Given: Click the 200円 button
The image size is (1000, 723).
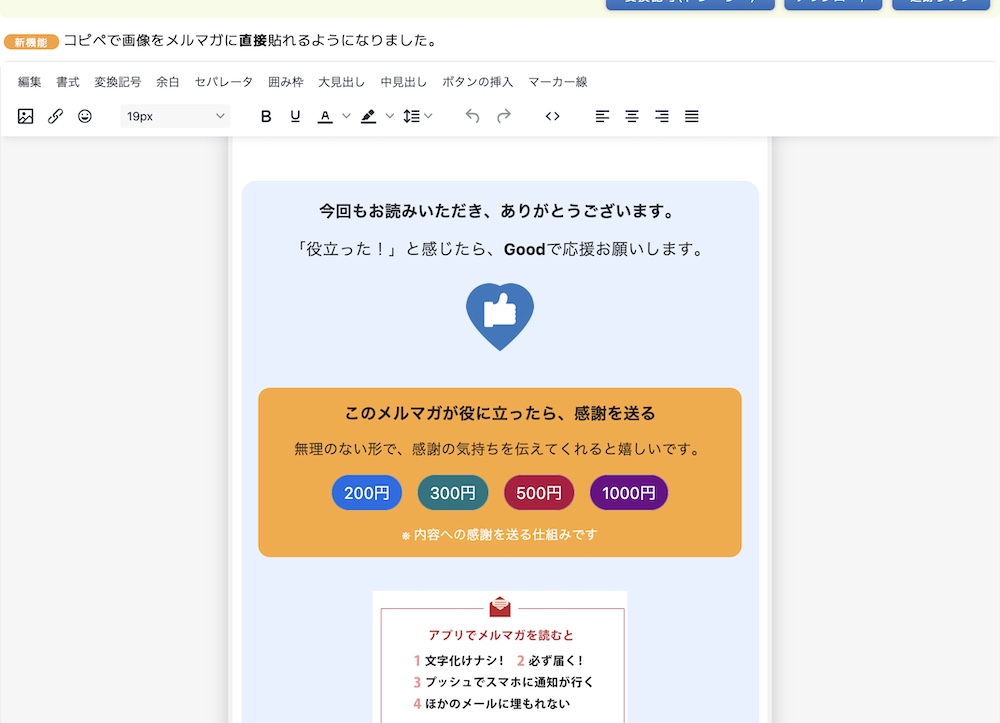Looking at the screenshot, I should [x=367, y=493].
